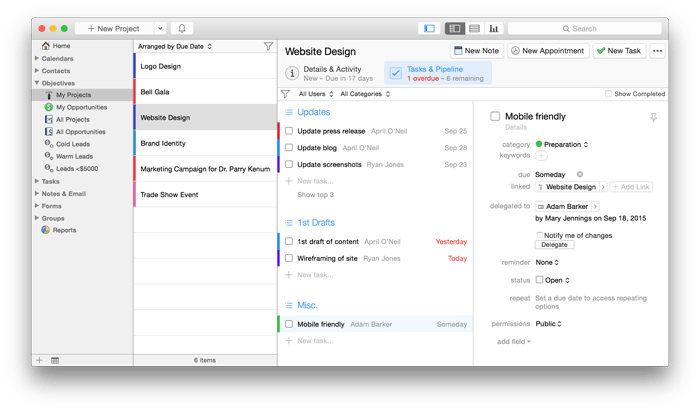Enable the Show Completed checkbox
700x411 pixels.
608,94
